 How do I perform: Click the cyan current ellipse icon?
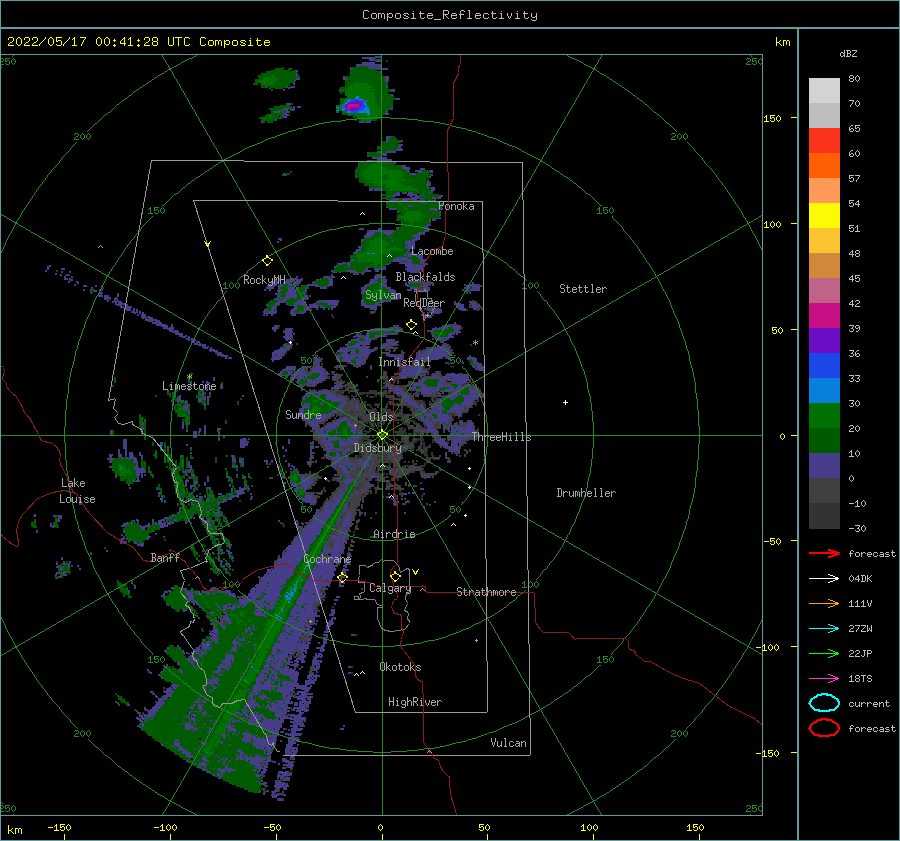(824, 703)
